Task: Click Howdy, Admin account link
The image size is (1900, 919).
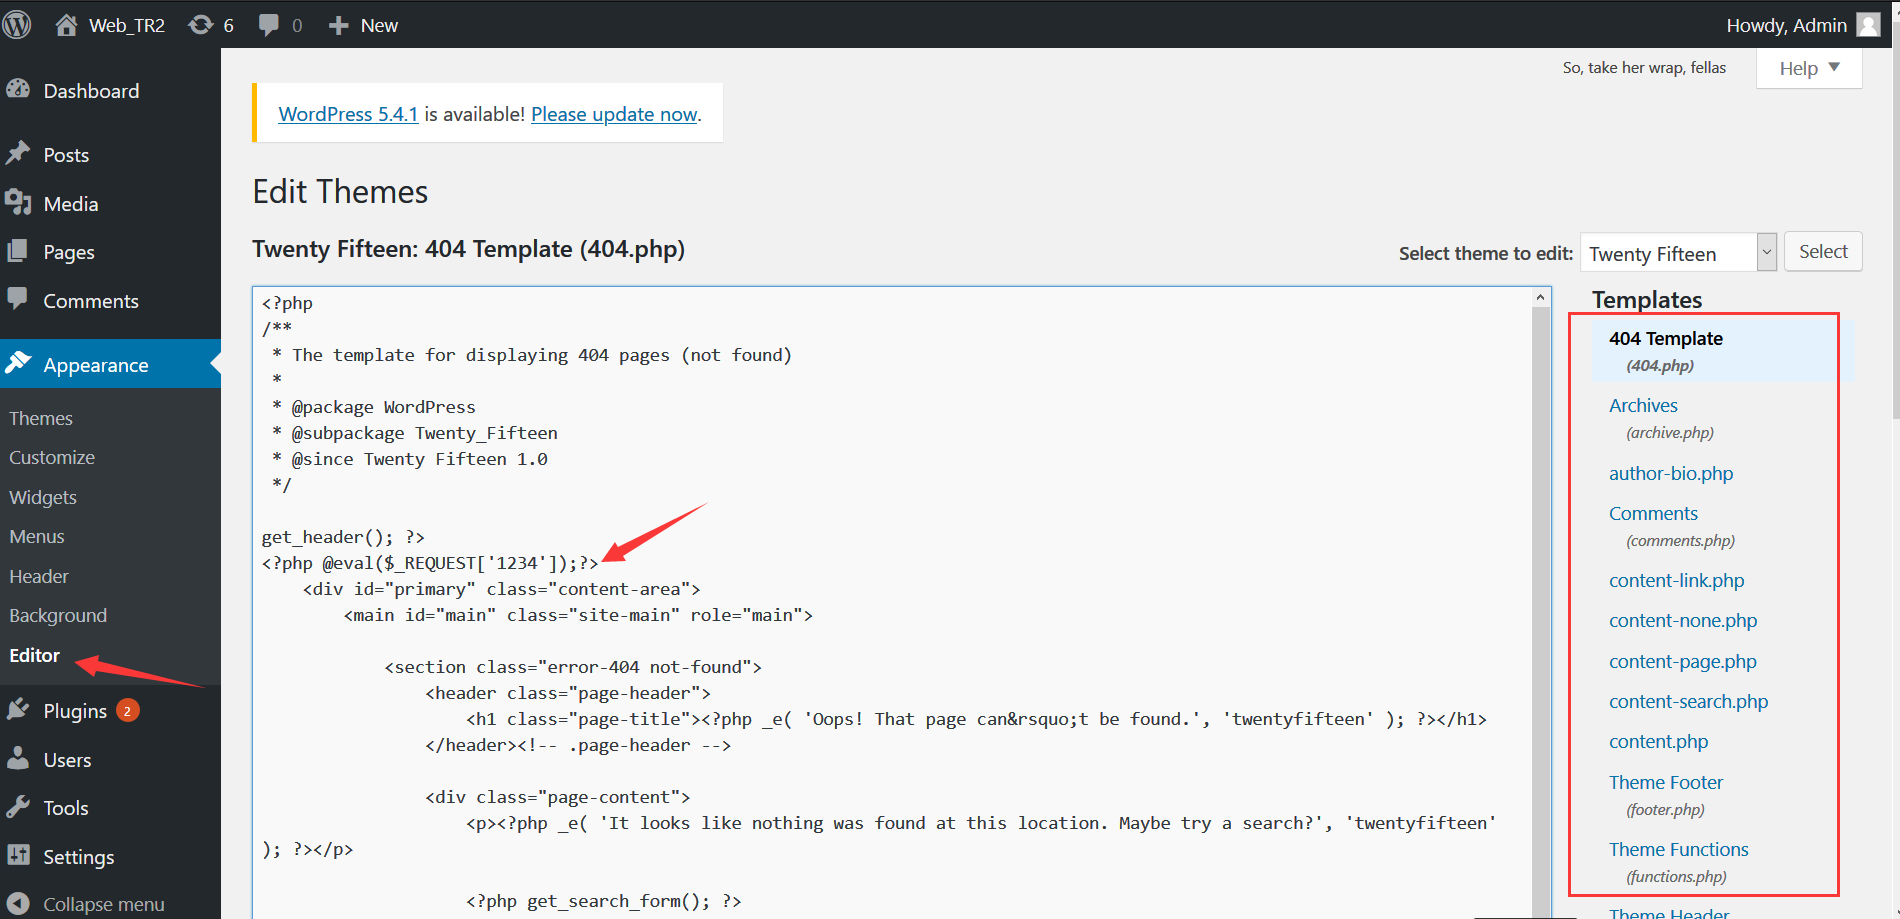Action: pyautogui.click(x=1786, y=25)
